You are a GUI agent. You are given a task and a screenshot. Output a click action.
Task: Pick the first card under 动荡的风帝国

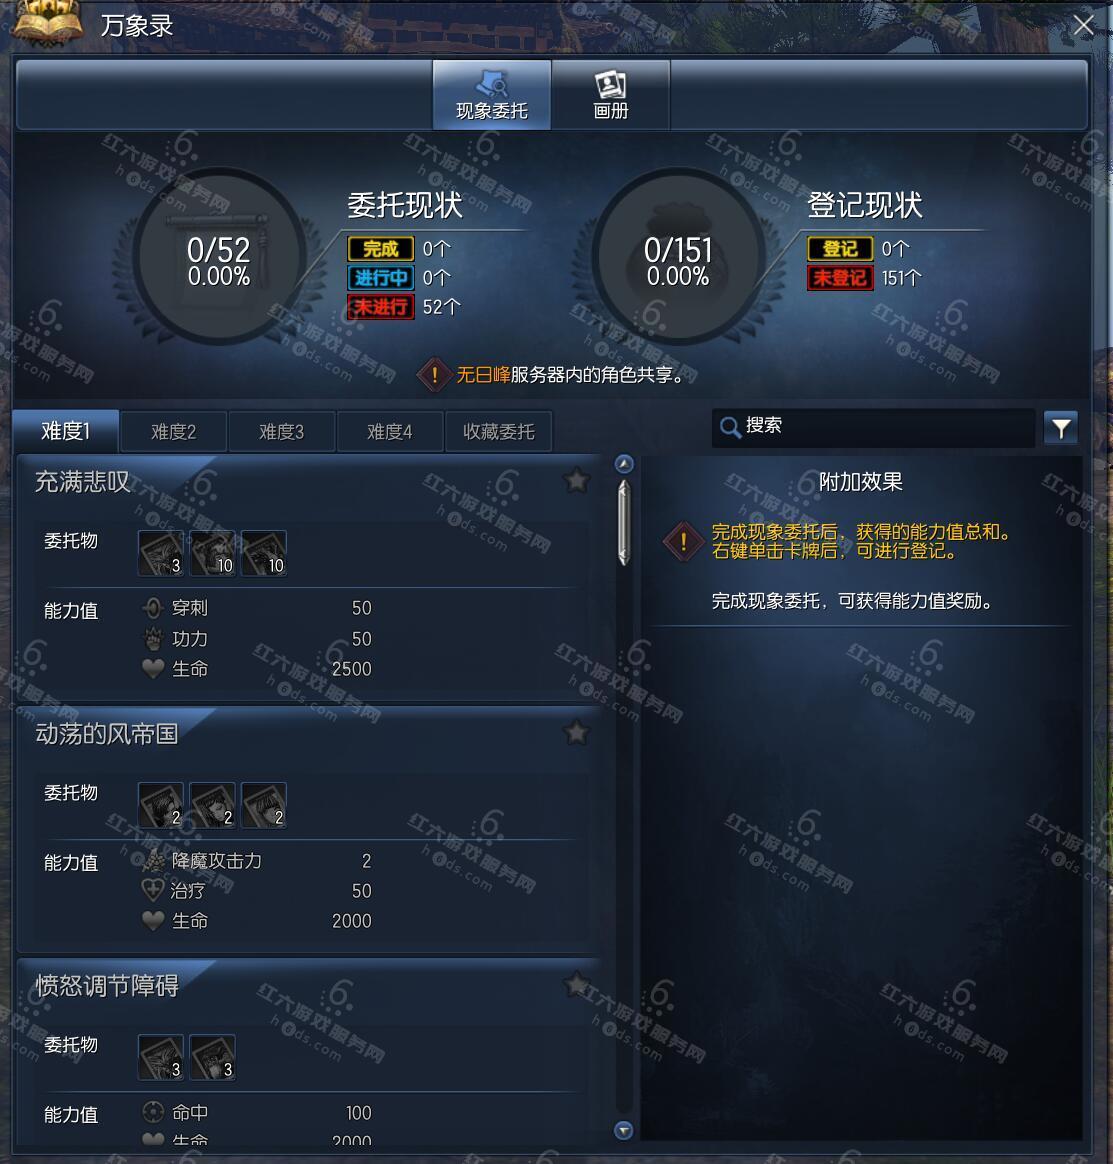pyautogui.click(x=161, y=805)
